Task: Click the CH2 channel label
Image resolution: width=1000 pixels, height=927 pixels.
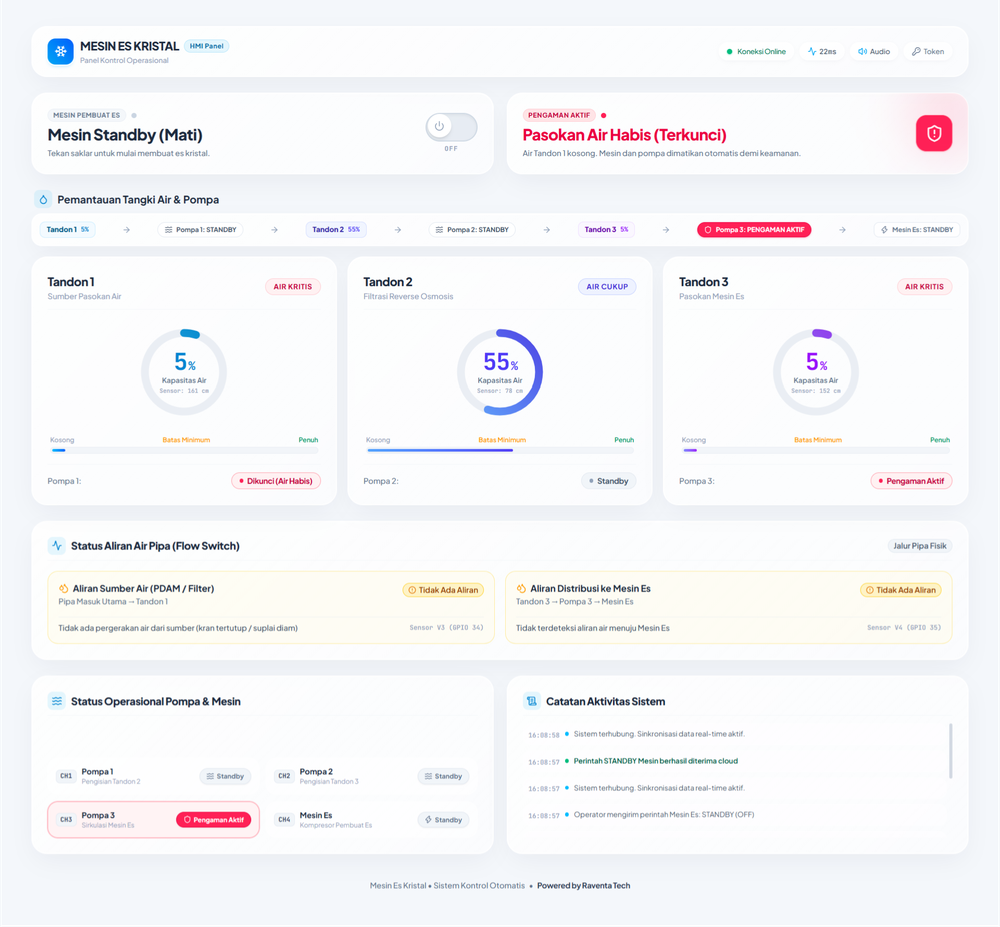Action: click(x=284, y=777)
